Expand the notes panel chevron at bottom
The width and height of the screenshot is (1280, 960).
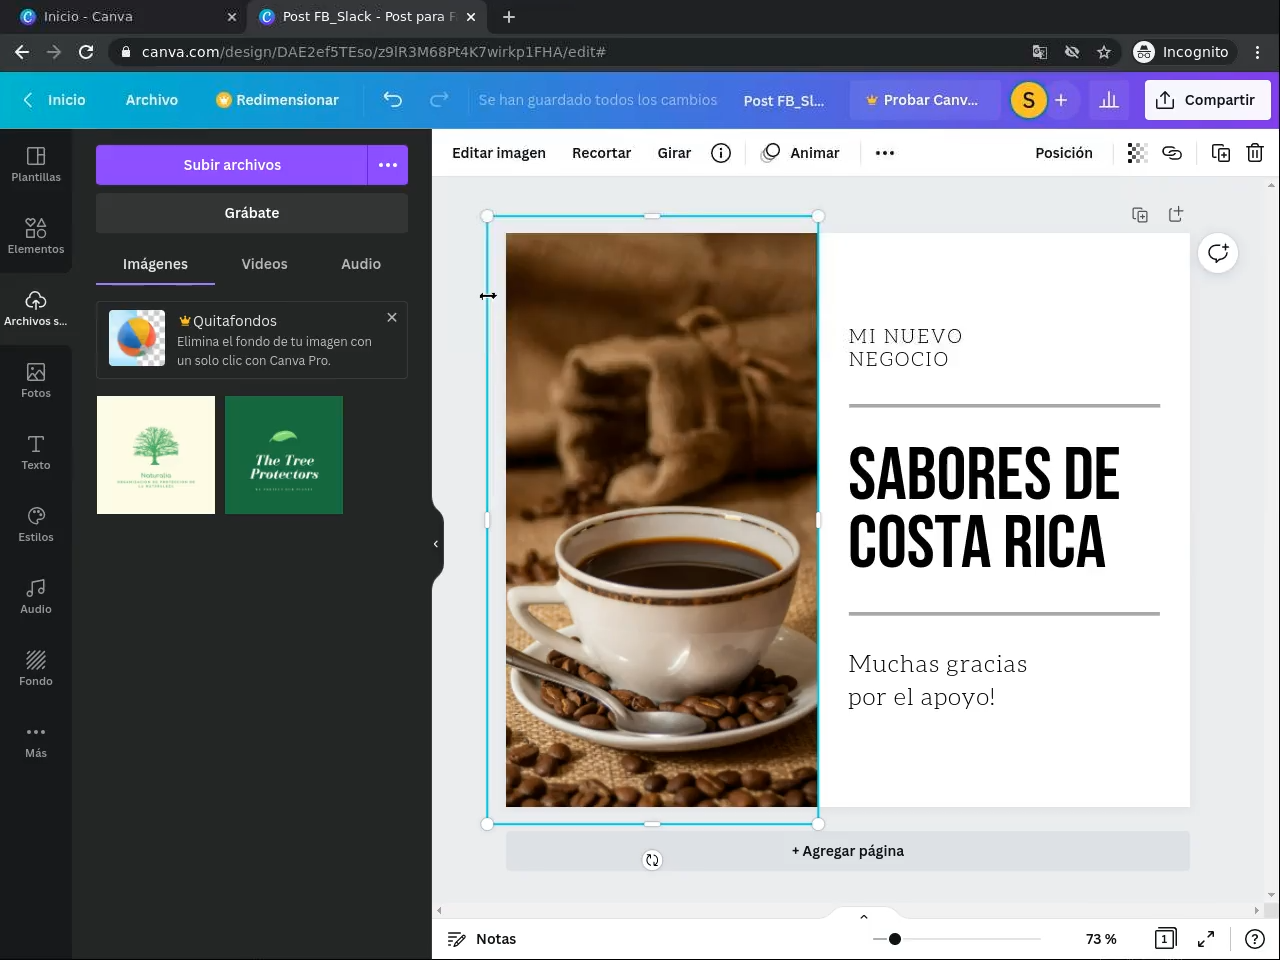[x=864, y=916]
